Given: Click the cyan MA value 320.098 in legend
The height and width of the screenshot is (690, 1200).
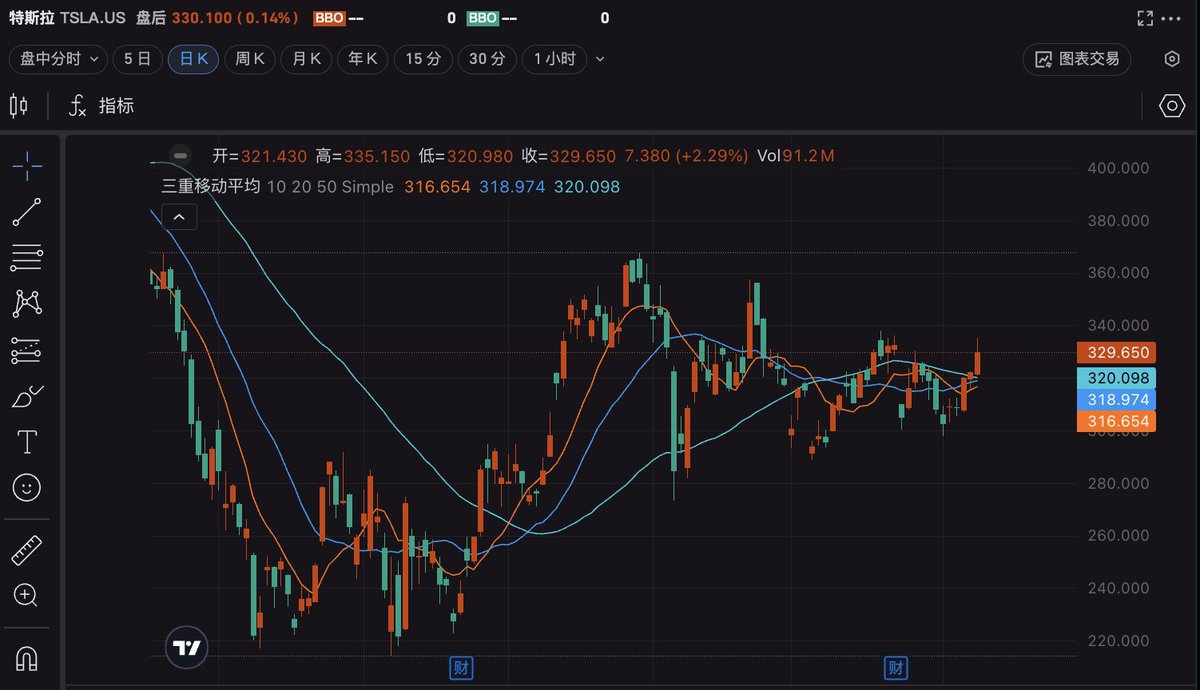Looking at the screenshot, I should 587,186.
